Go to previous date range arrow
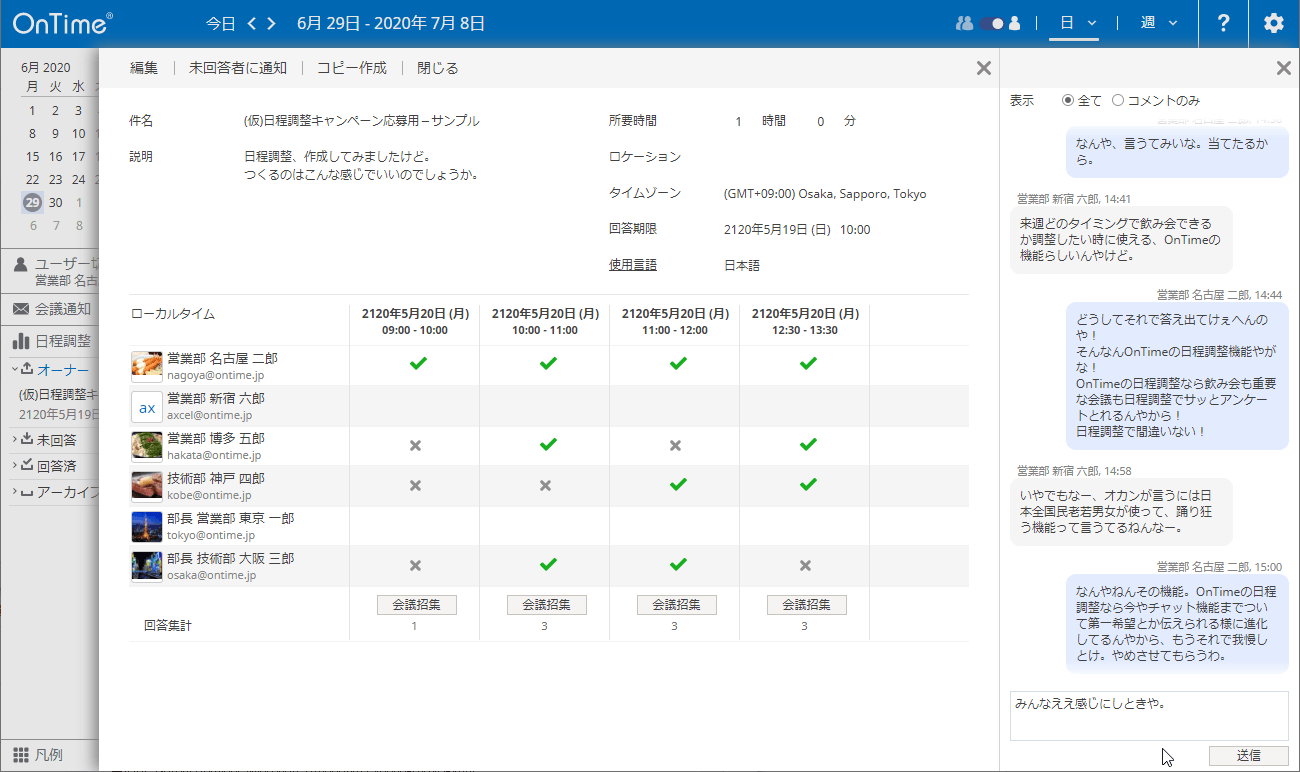Screen dimensions: 1300x772 point(252,23)
